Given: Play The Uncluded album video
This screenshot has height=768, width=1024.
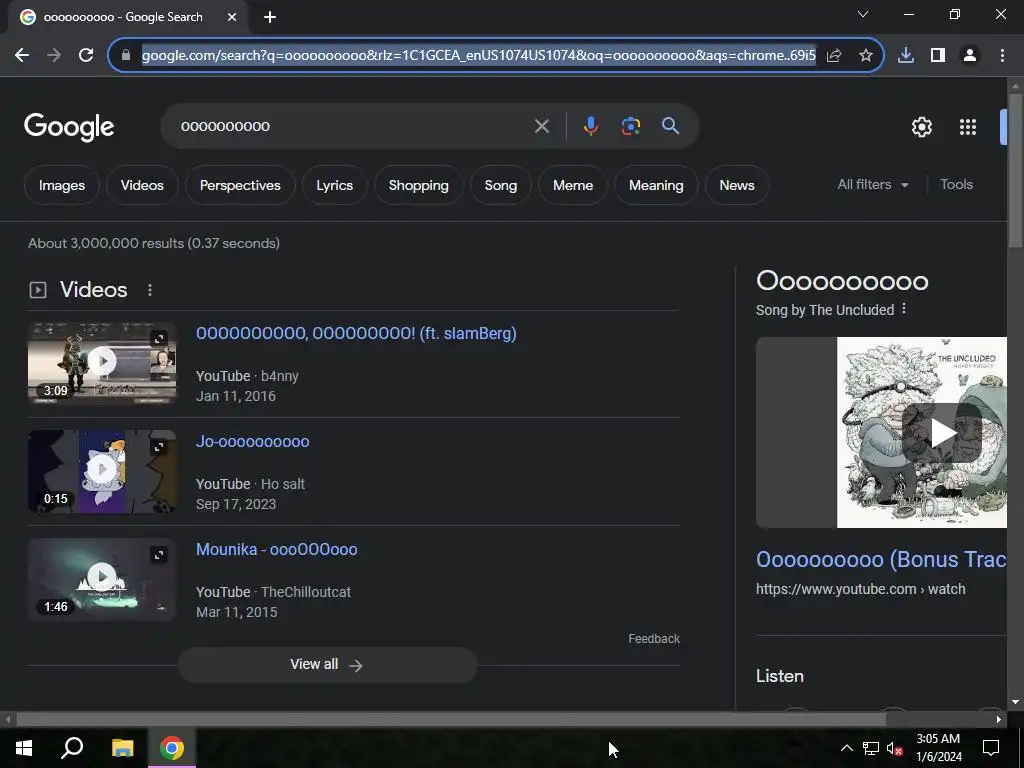Looking at the screenshot, I should point(942,432).
